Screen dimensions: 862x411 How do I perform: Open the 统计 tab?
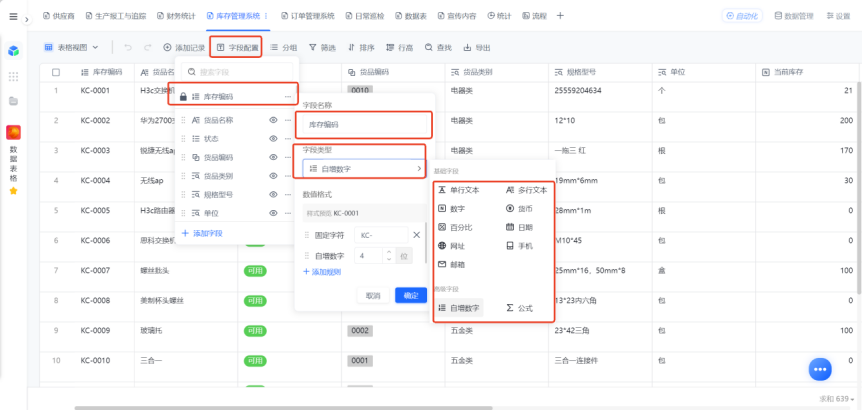(499, 16)
